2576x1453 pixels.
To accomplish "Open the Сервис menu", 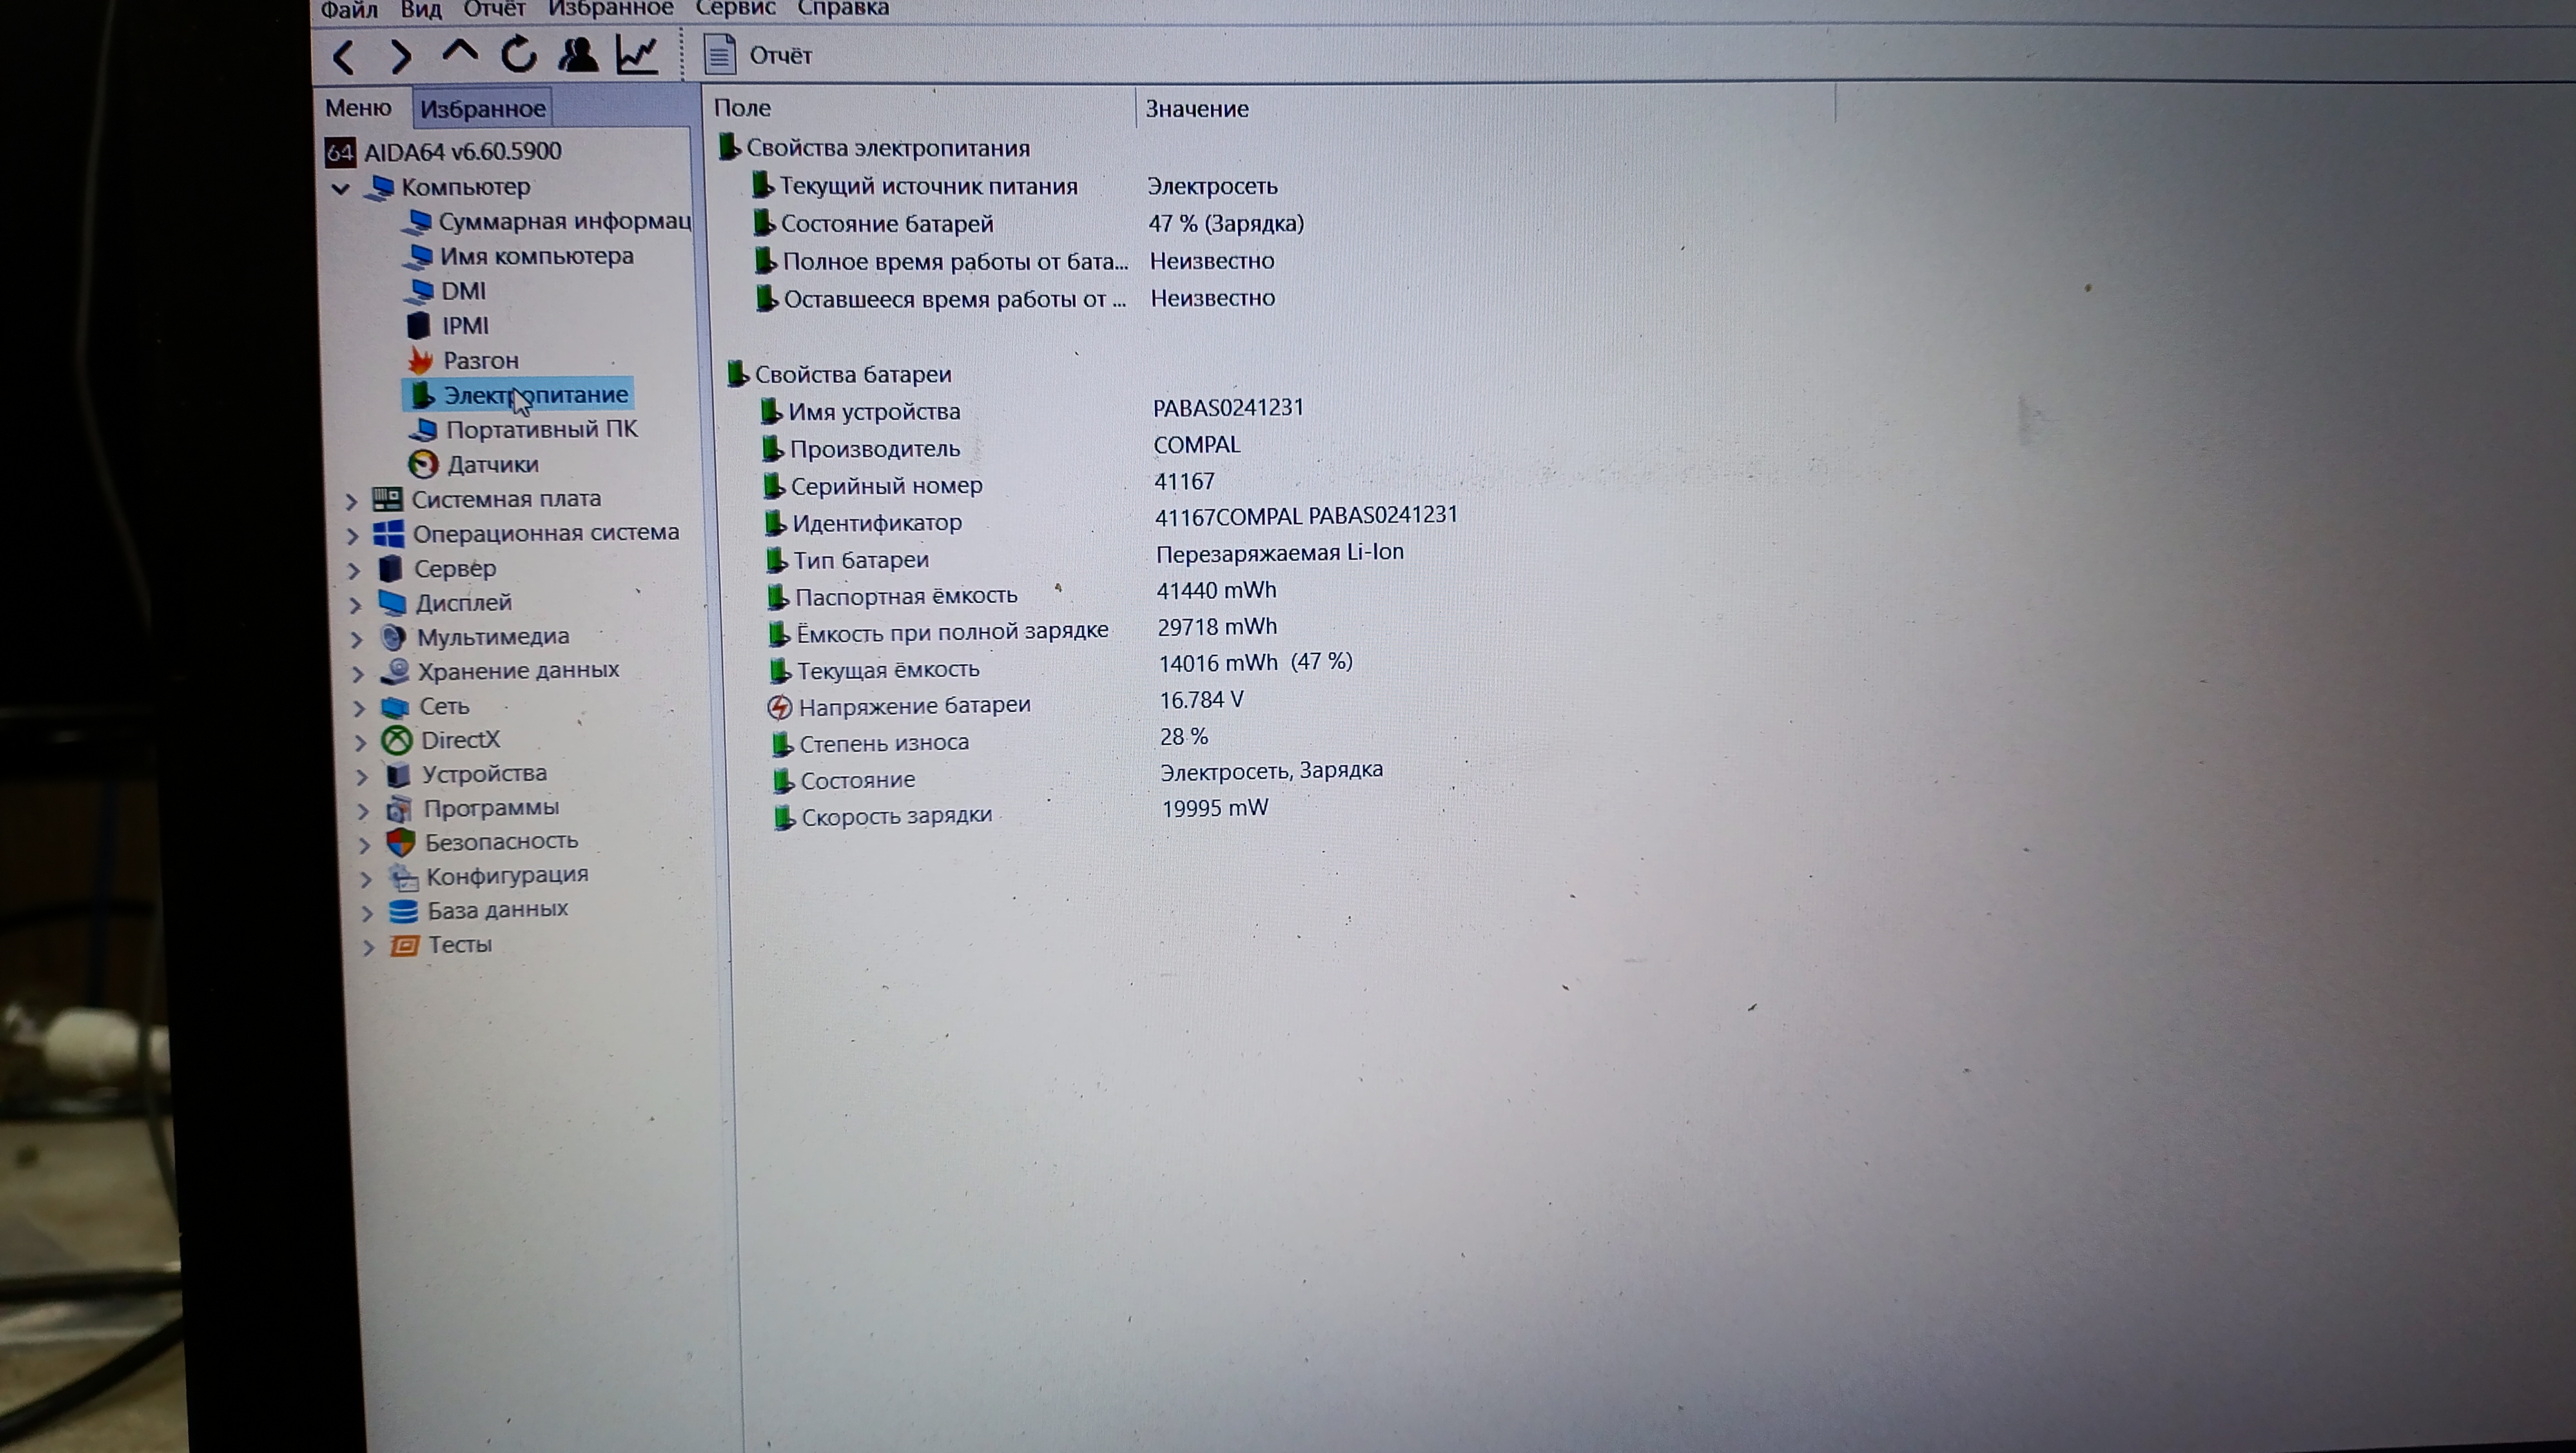I will pos(735,9).
